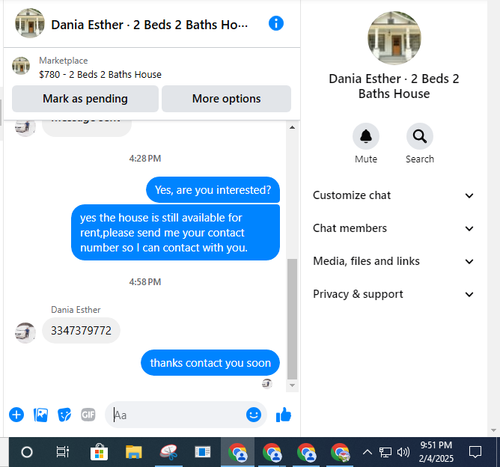
Task: Open network status icon in system tray
Action: pyautogui.click(x=385, y=453)
